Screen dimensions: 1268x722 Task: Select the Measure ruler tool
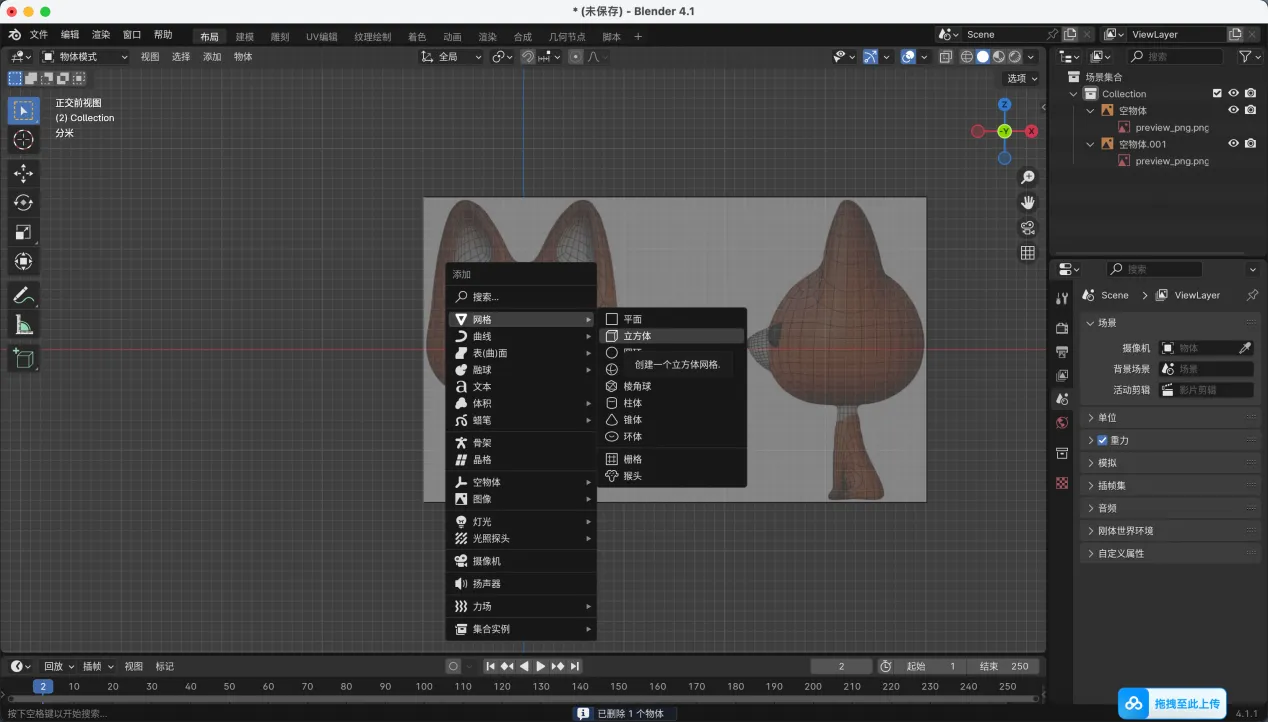[x=23, y=325]
